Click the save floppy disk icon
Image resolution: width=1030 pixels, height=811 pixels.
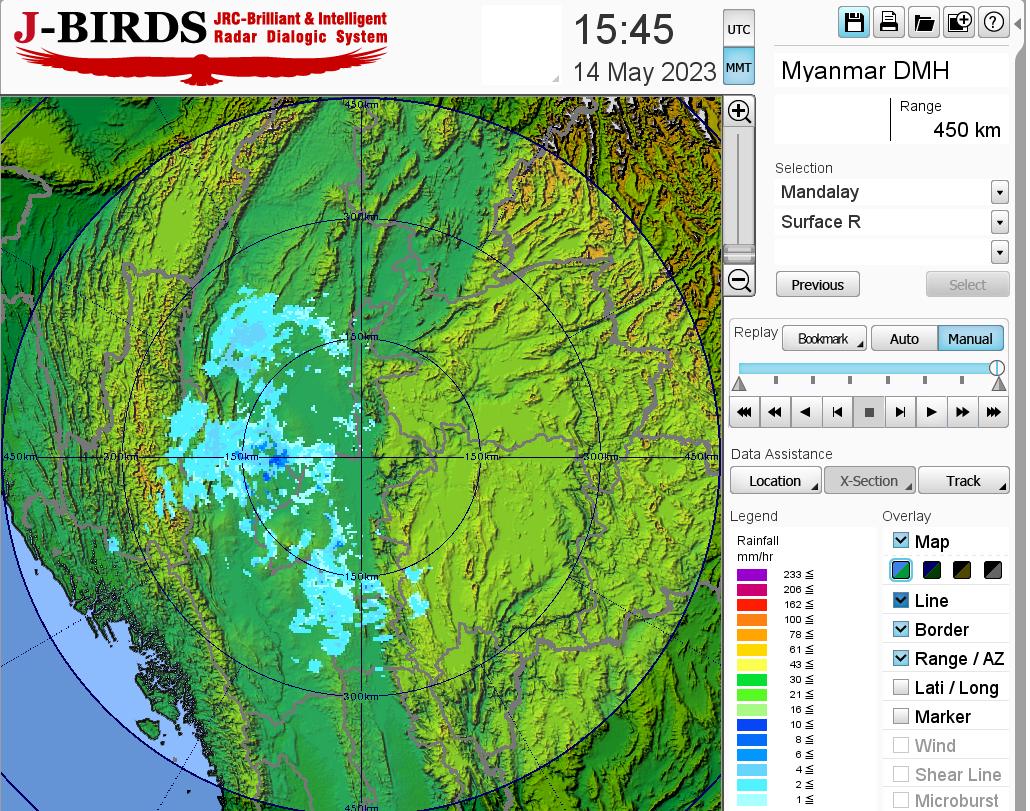pos(854,23)
